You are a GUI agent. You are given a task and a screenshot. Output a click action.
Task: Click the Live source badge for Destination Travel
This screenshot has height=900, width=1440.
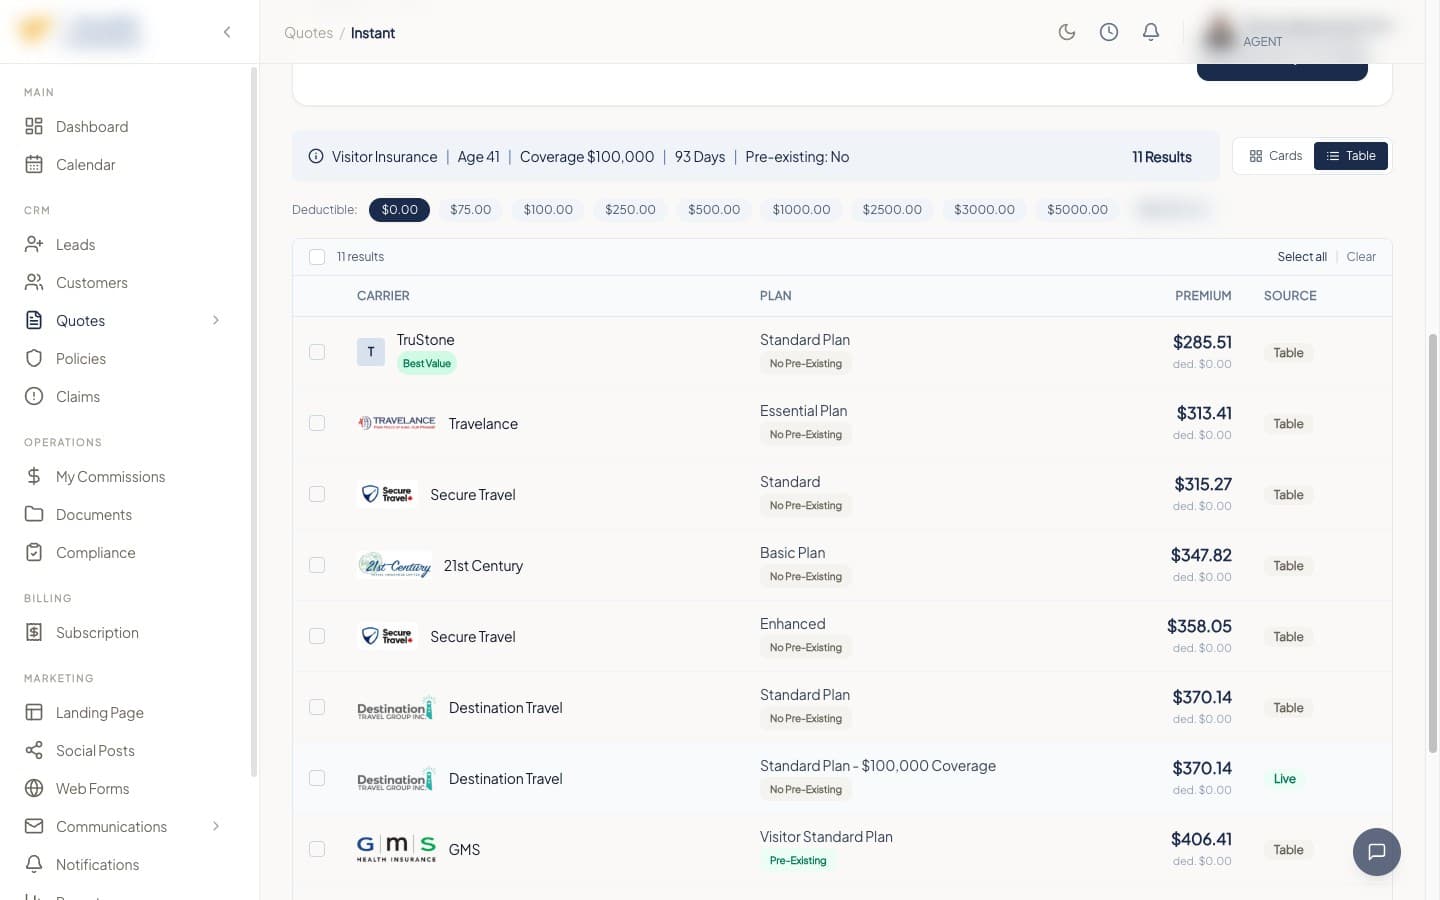pyautogui.click(x=1285, y=779)
